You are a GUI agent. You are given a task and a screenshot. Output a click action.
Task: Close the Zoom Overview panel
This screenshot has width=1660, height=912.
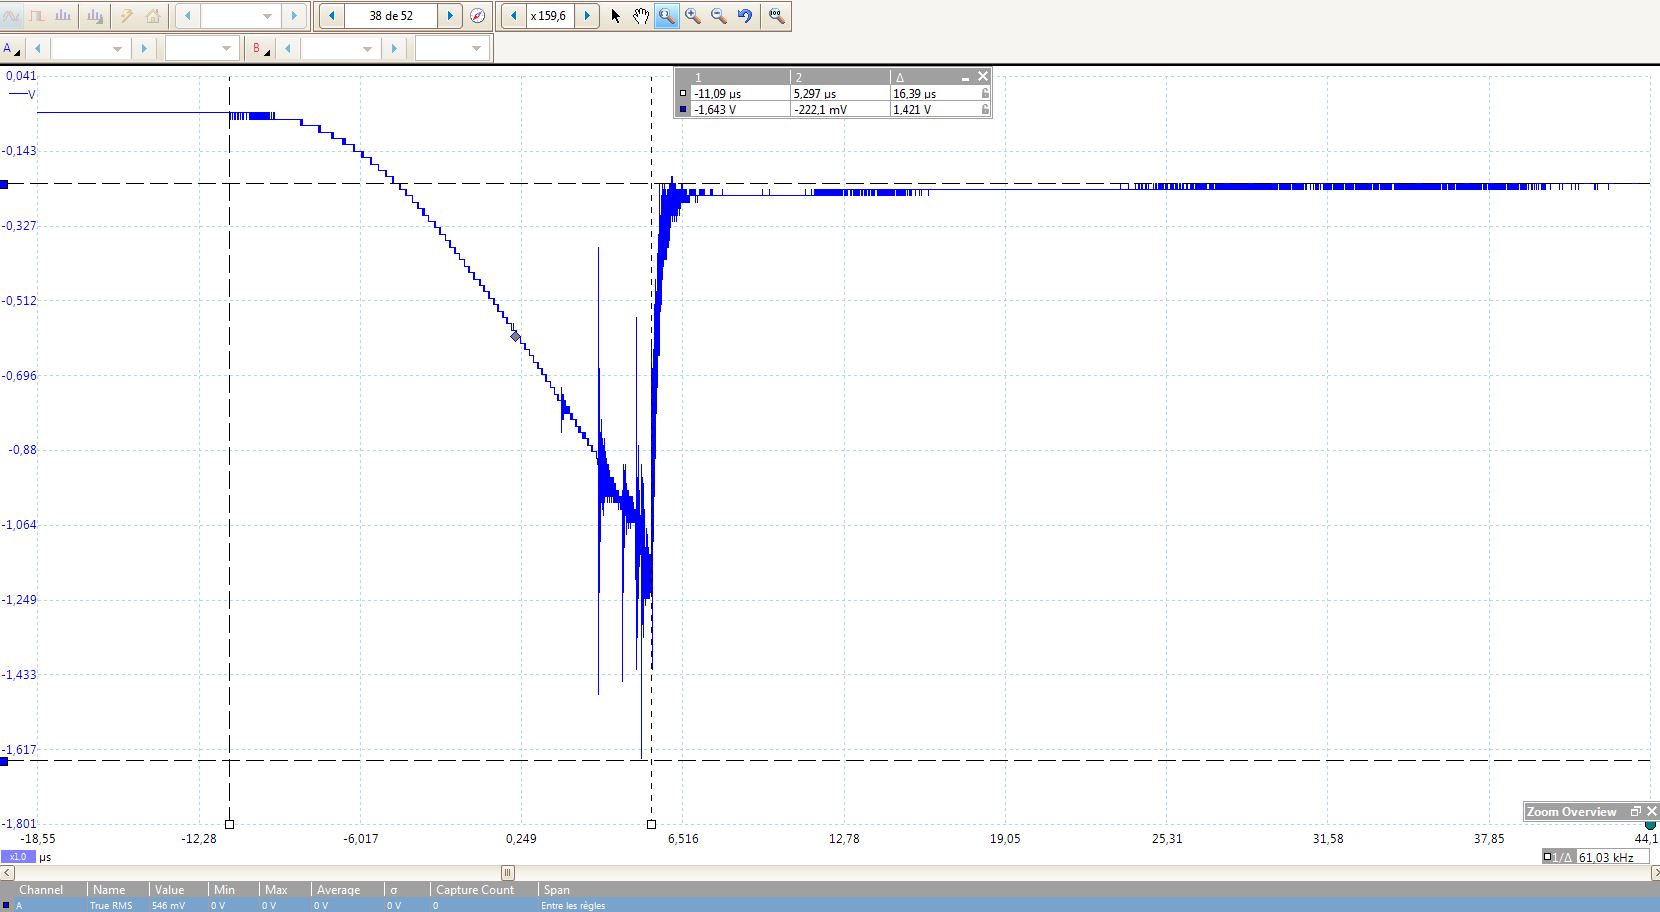1651,811
